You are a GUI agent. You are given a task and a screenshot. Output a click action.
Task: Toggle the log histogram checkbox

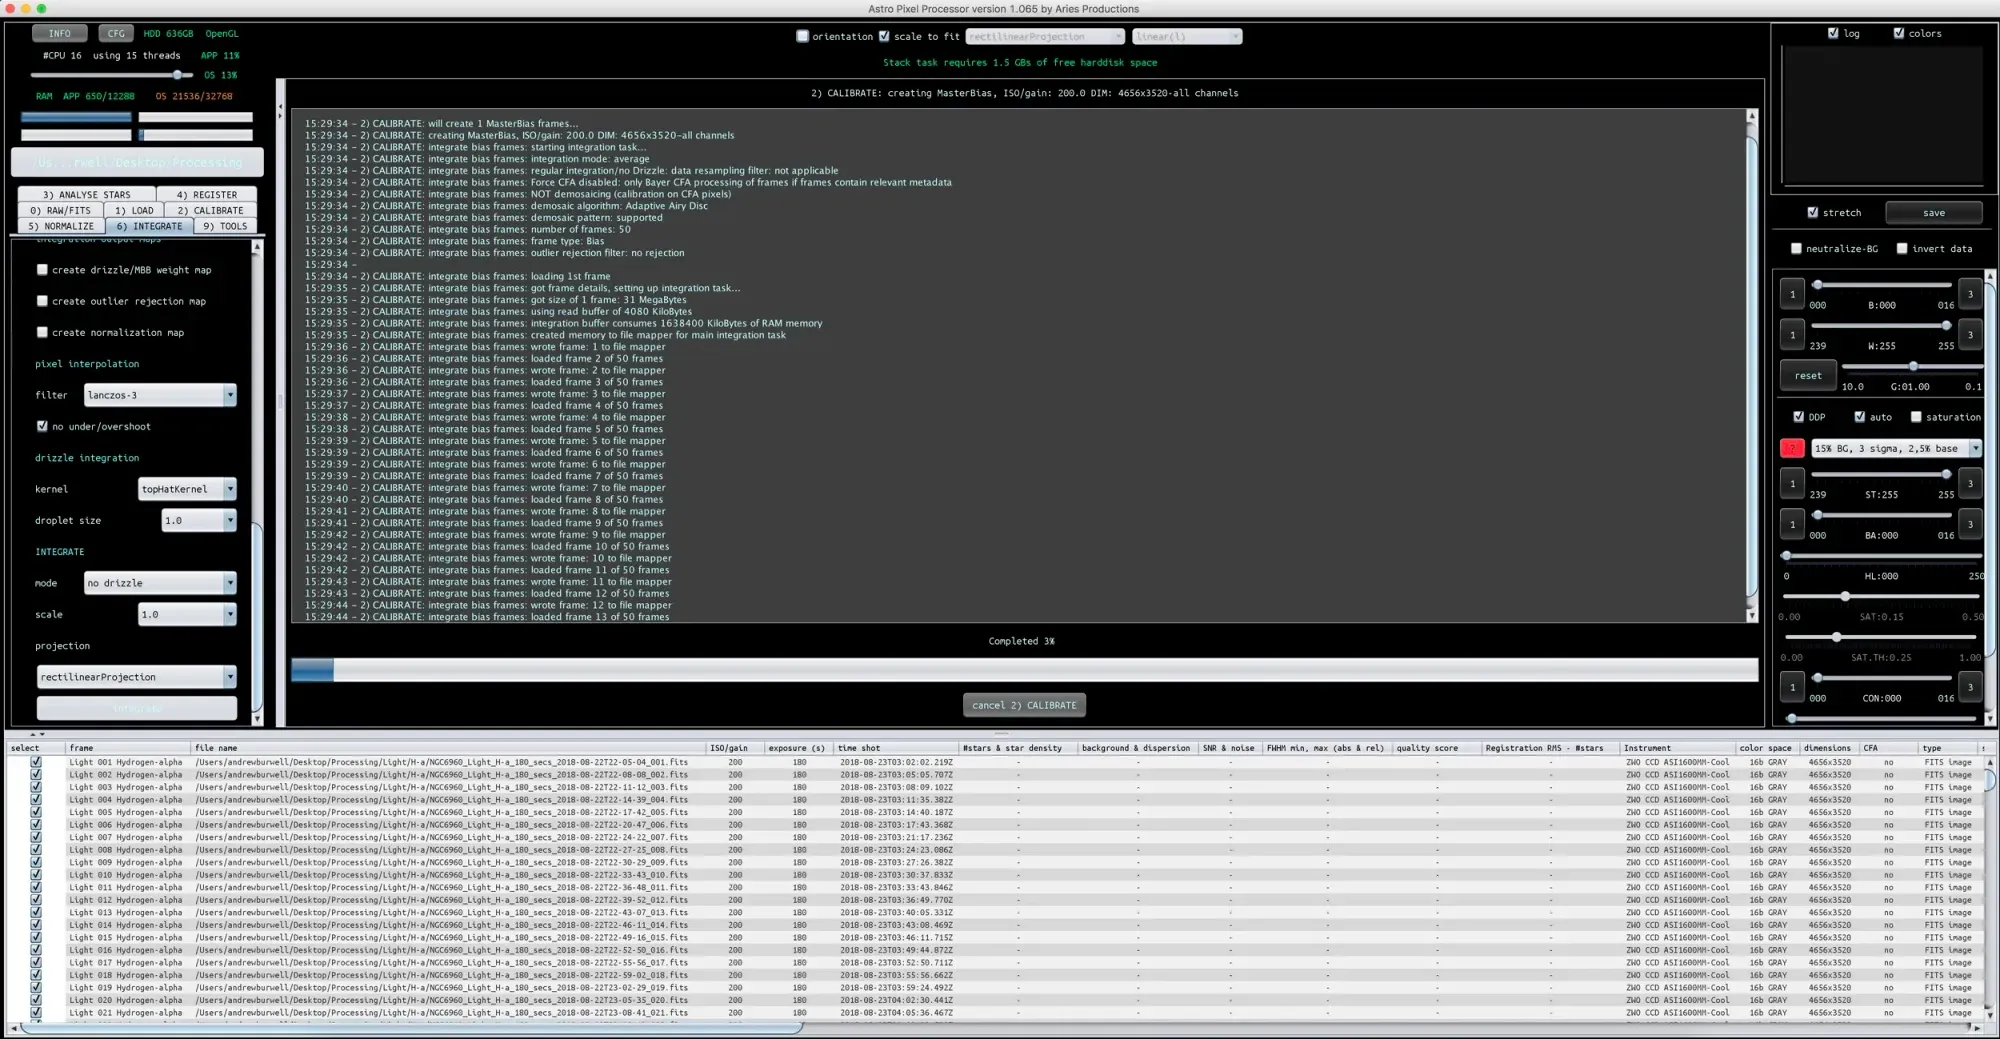click(x=1833, y=33)
